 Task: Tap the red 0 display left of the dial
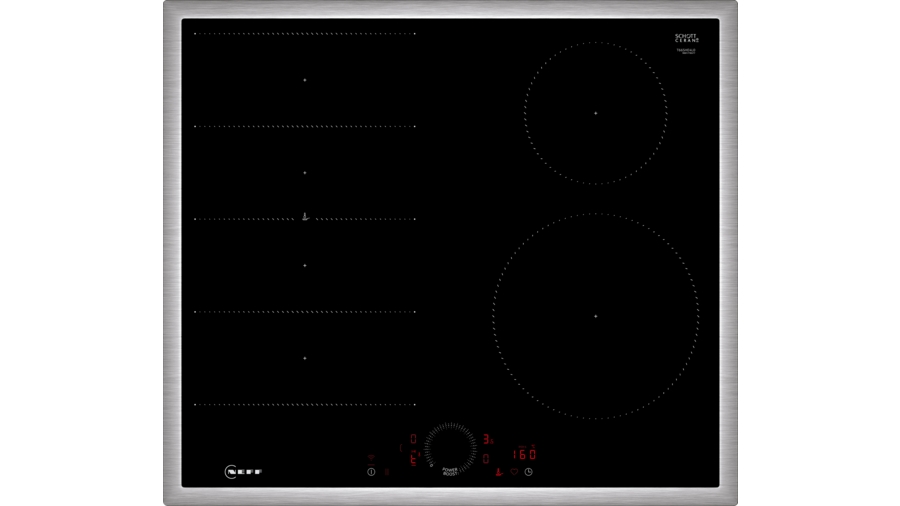pyautogui.click(x=414, y=439)
